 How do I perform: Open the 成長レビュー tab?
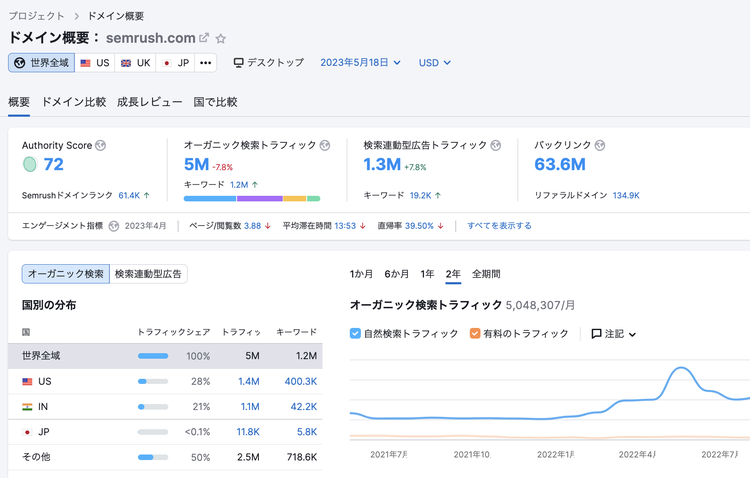click(x=150, y=102)
